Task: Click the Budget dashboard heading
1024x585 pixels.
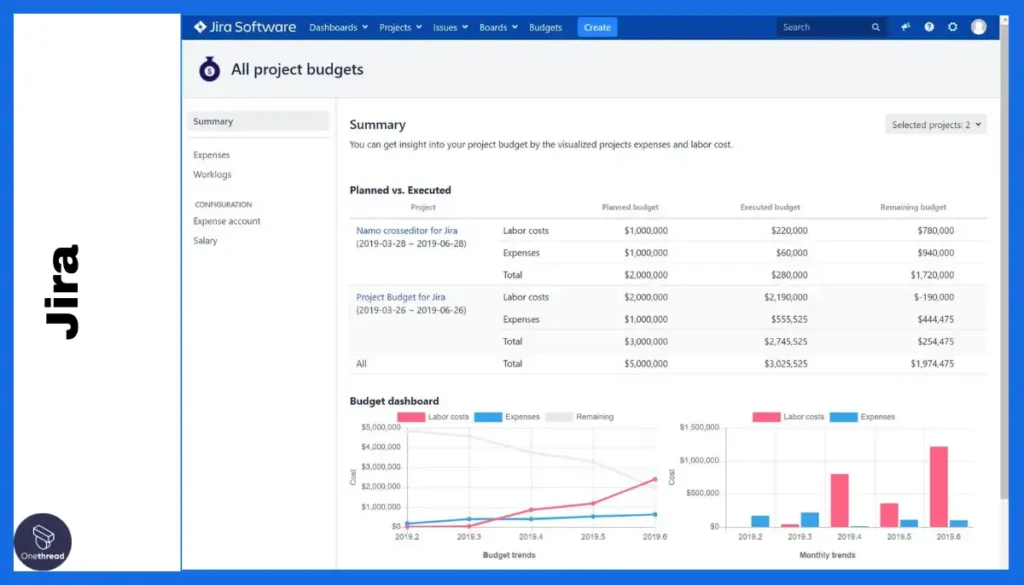Action: point(394,401)
